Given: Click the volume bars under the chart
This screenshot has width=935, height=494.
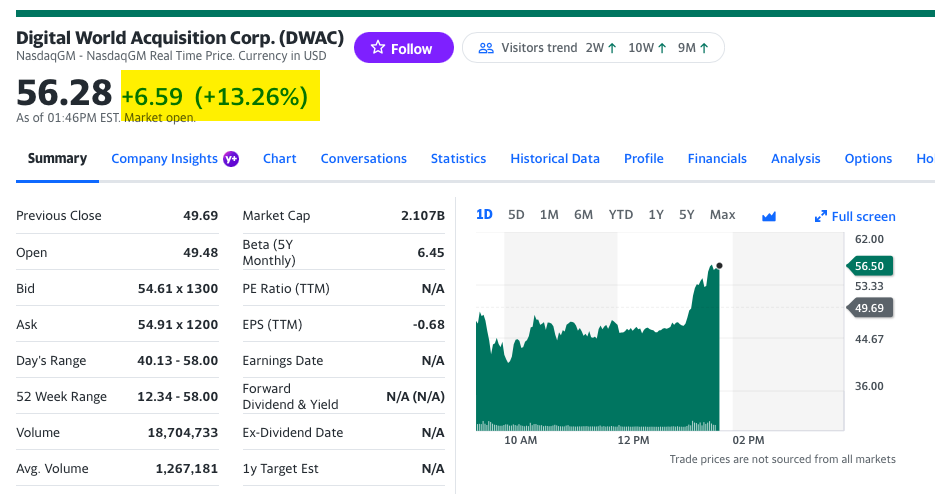Looking at the screenshot, I should (597, 426).
